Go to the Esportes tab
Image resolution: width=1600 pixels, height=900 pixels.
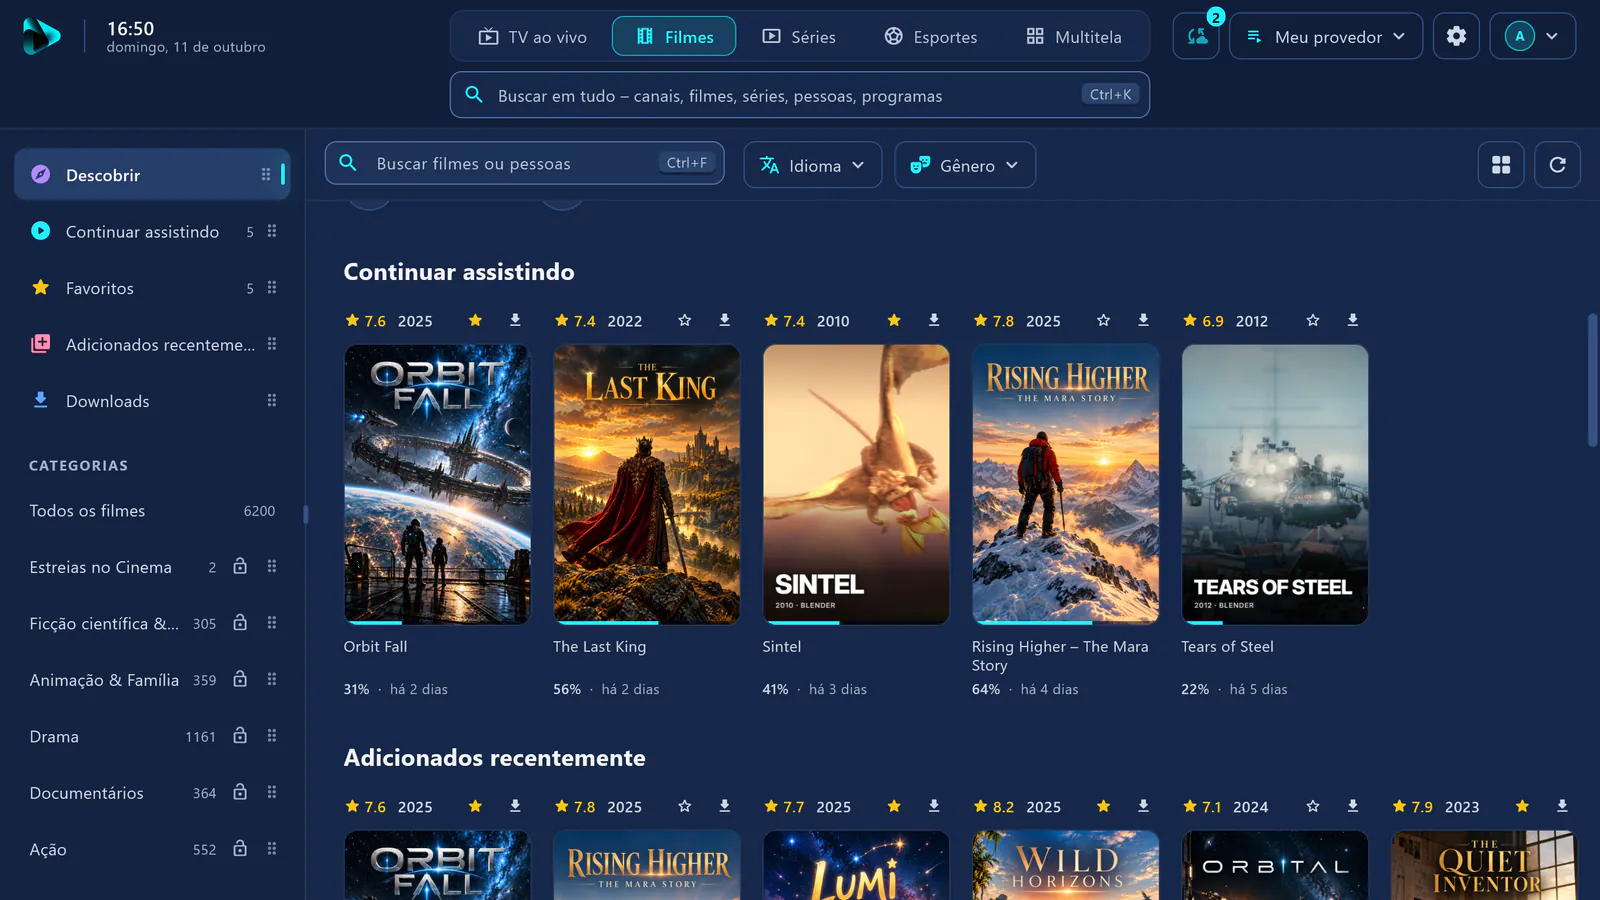931,36
